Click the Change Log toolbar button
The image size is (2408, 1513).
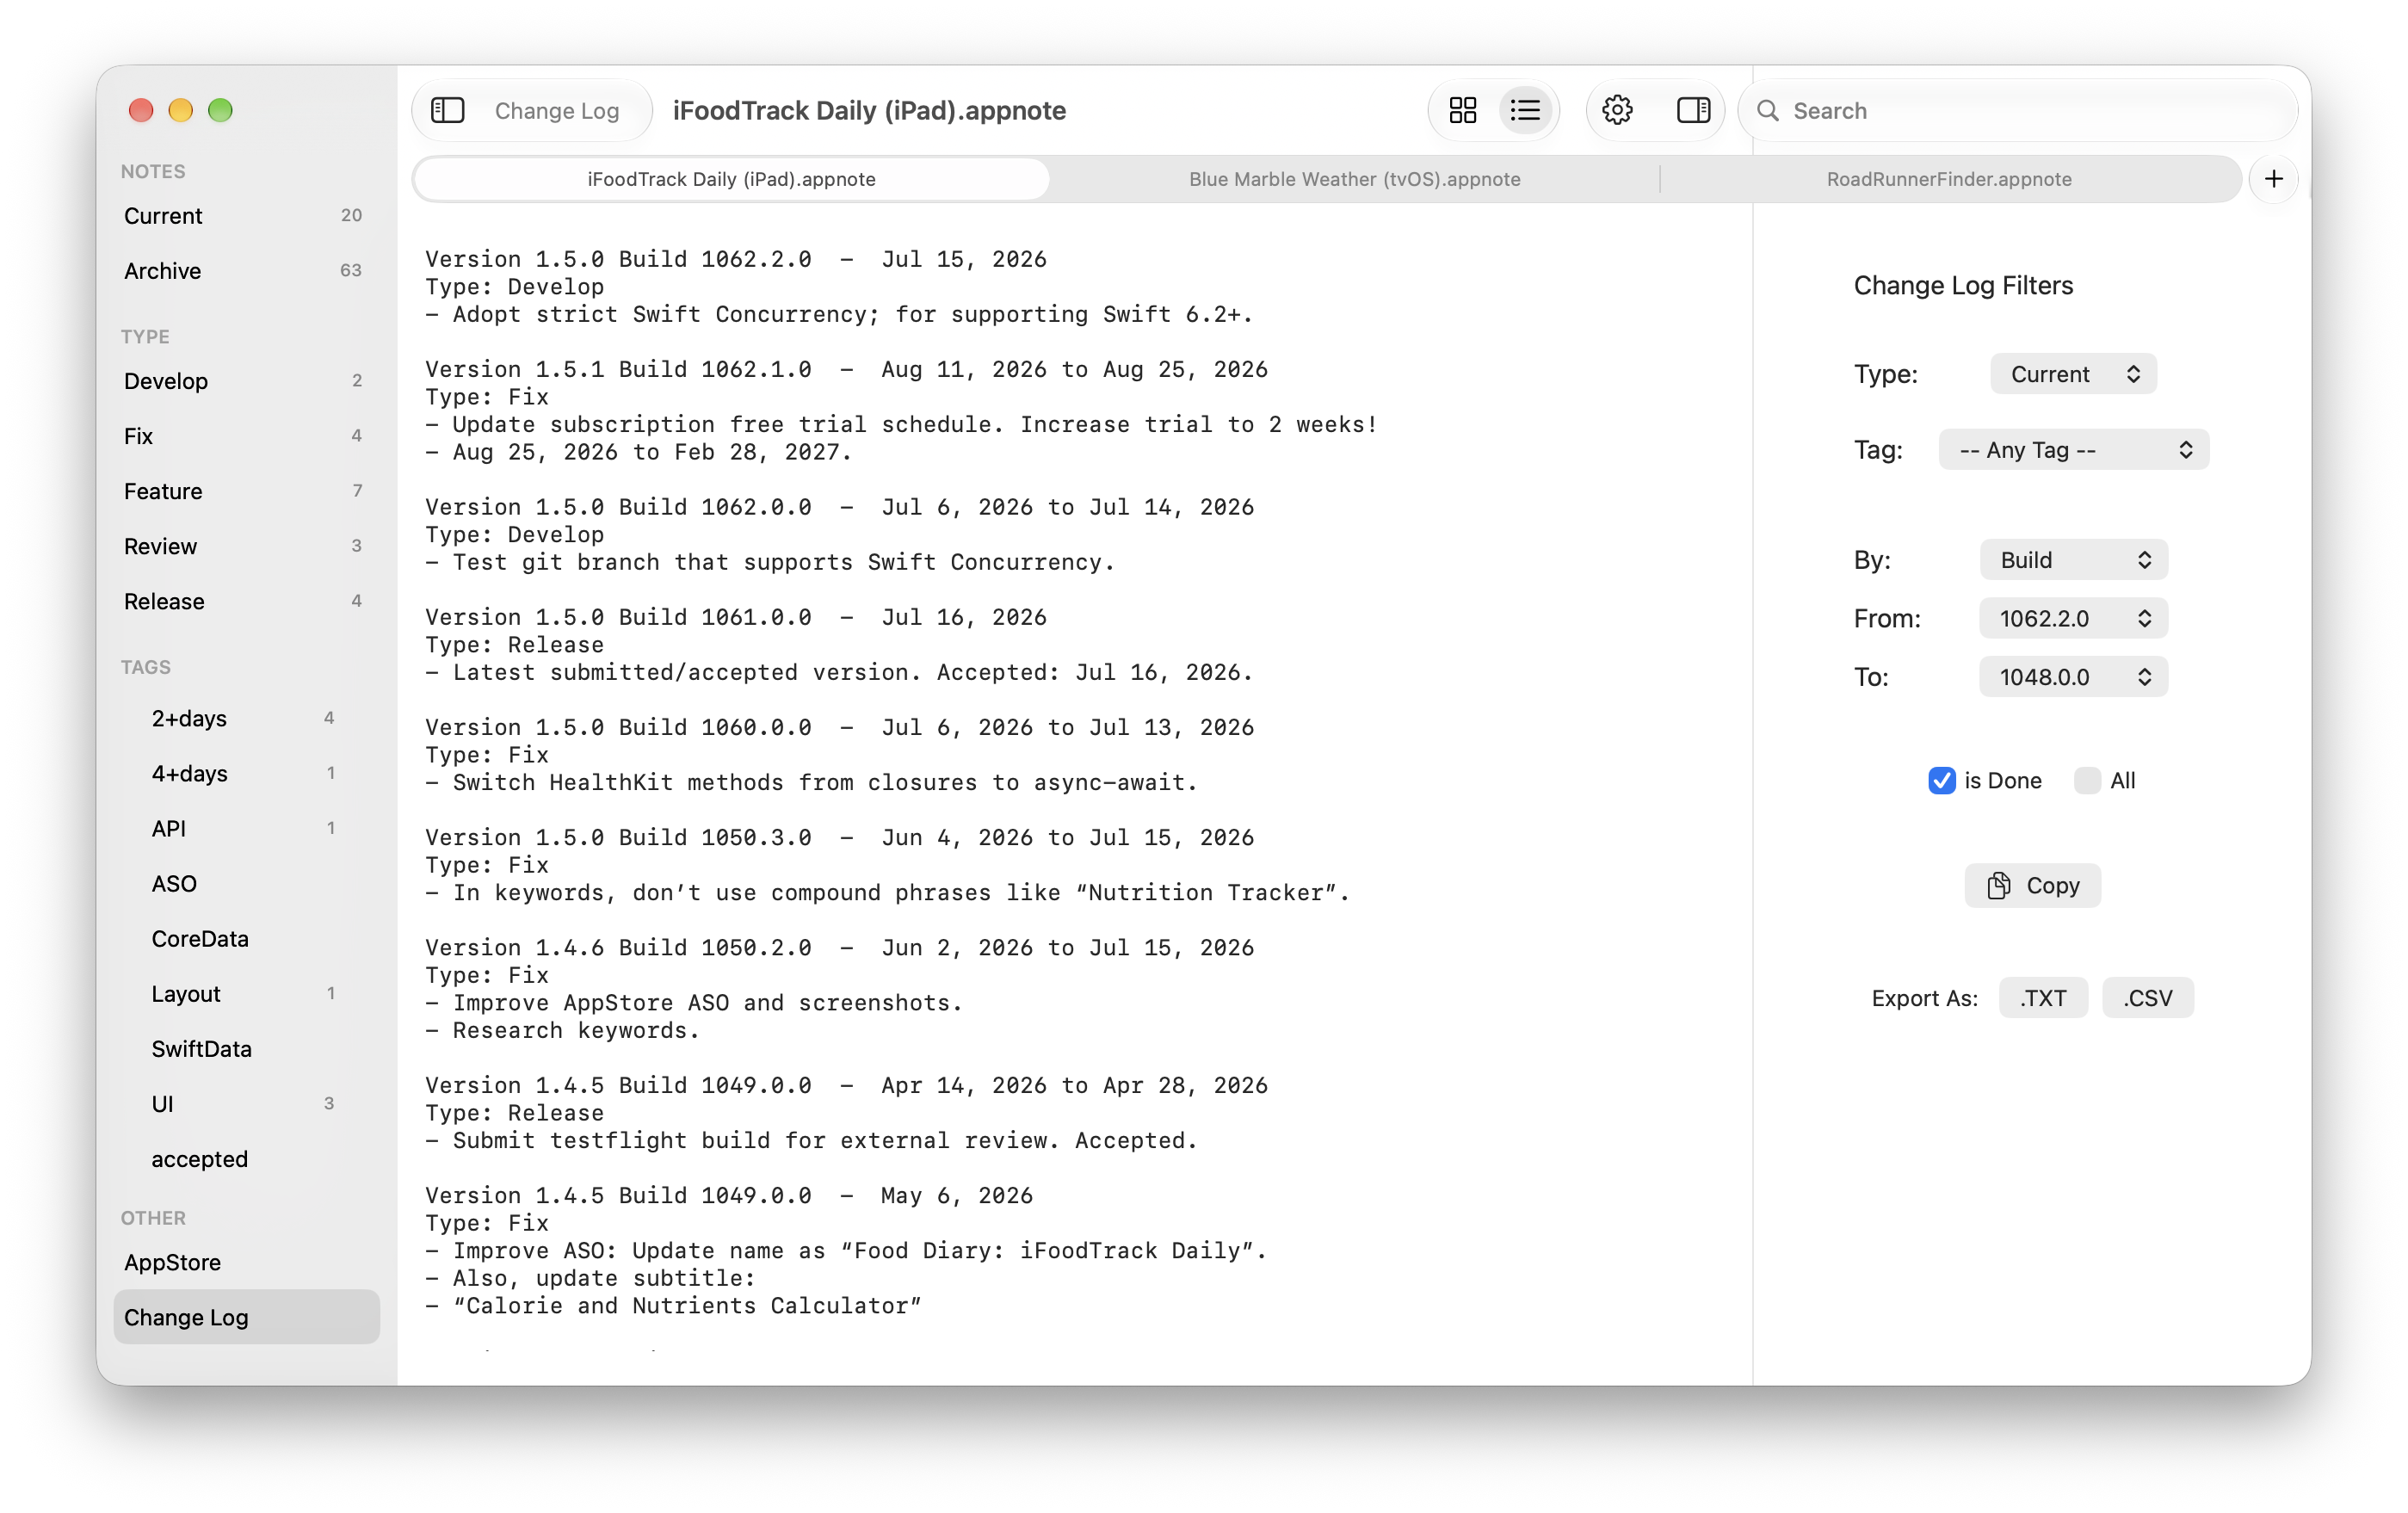point(556,110)
